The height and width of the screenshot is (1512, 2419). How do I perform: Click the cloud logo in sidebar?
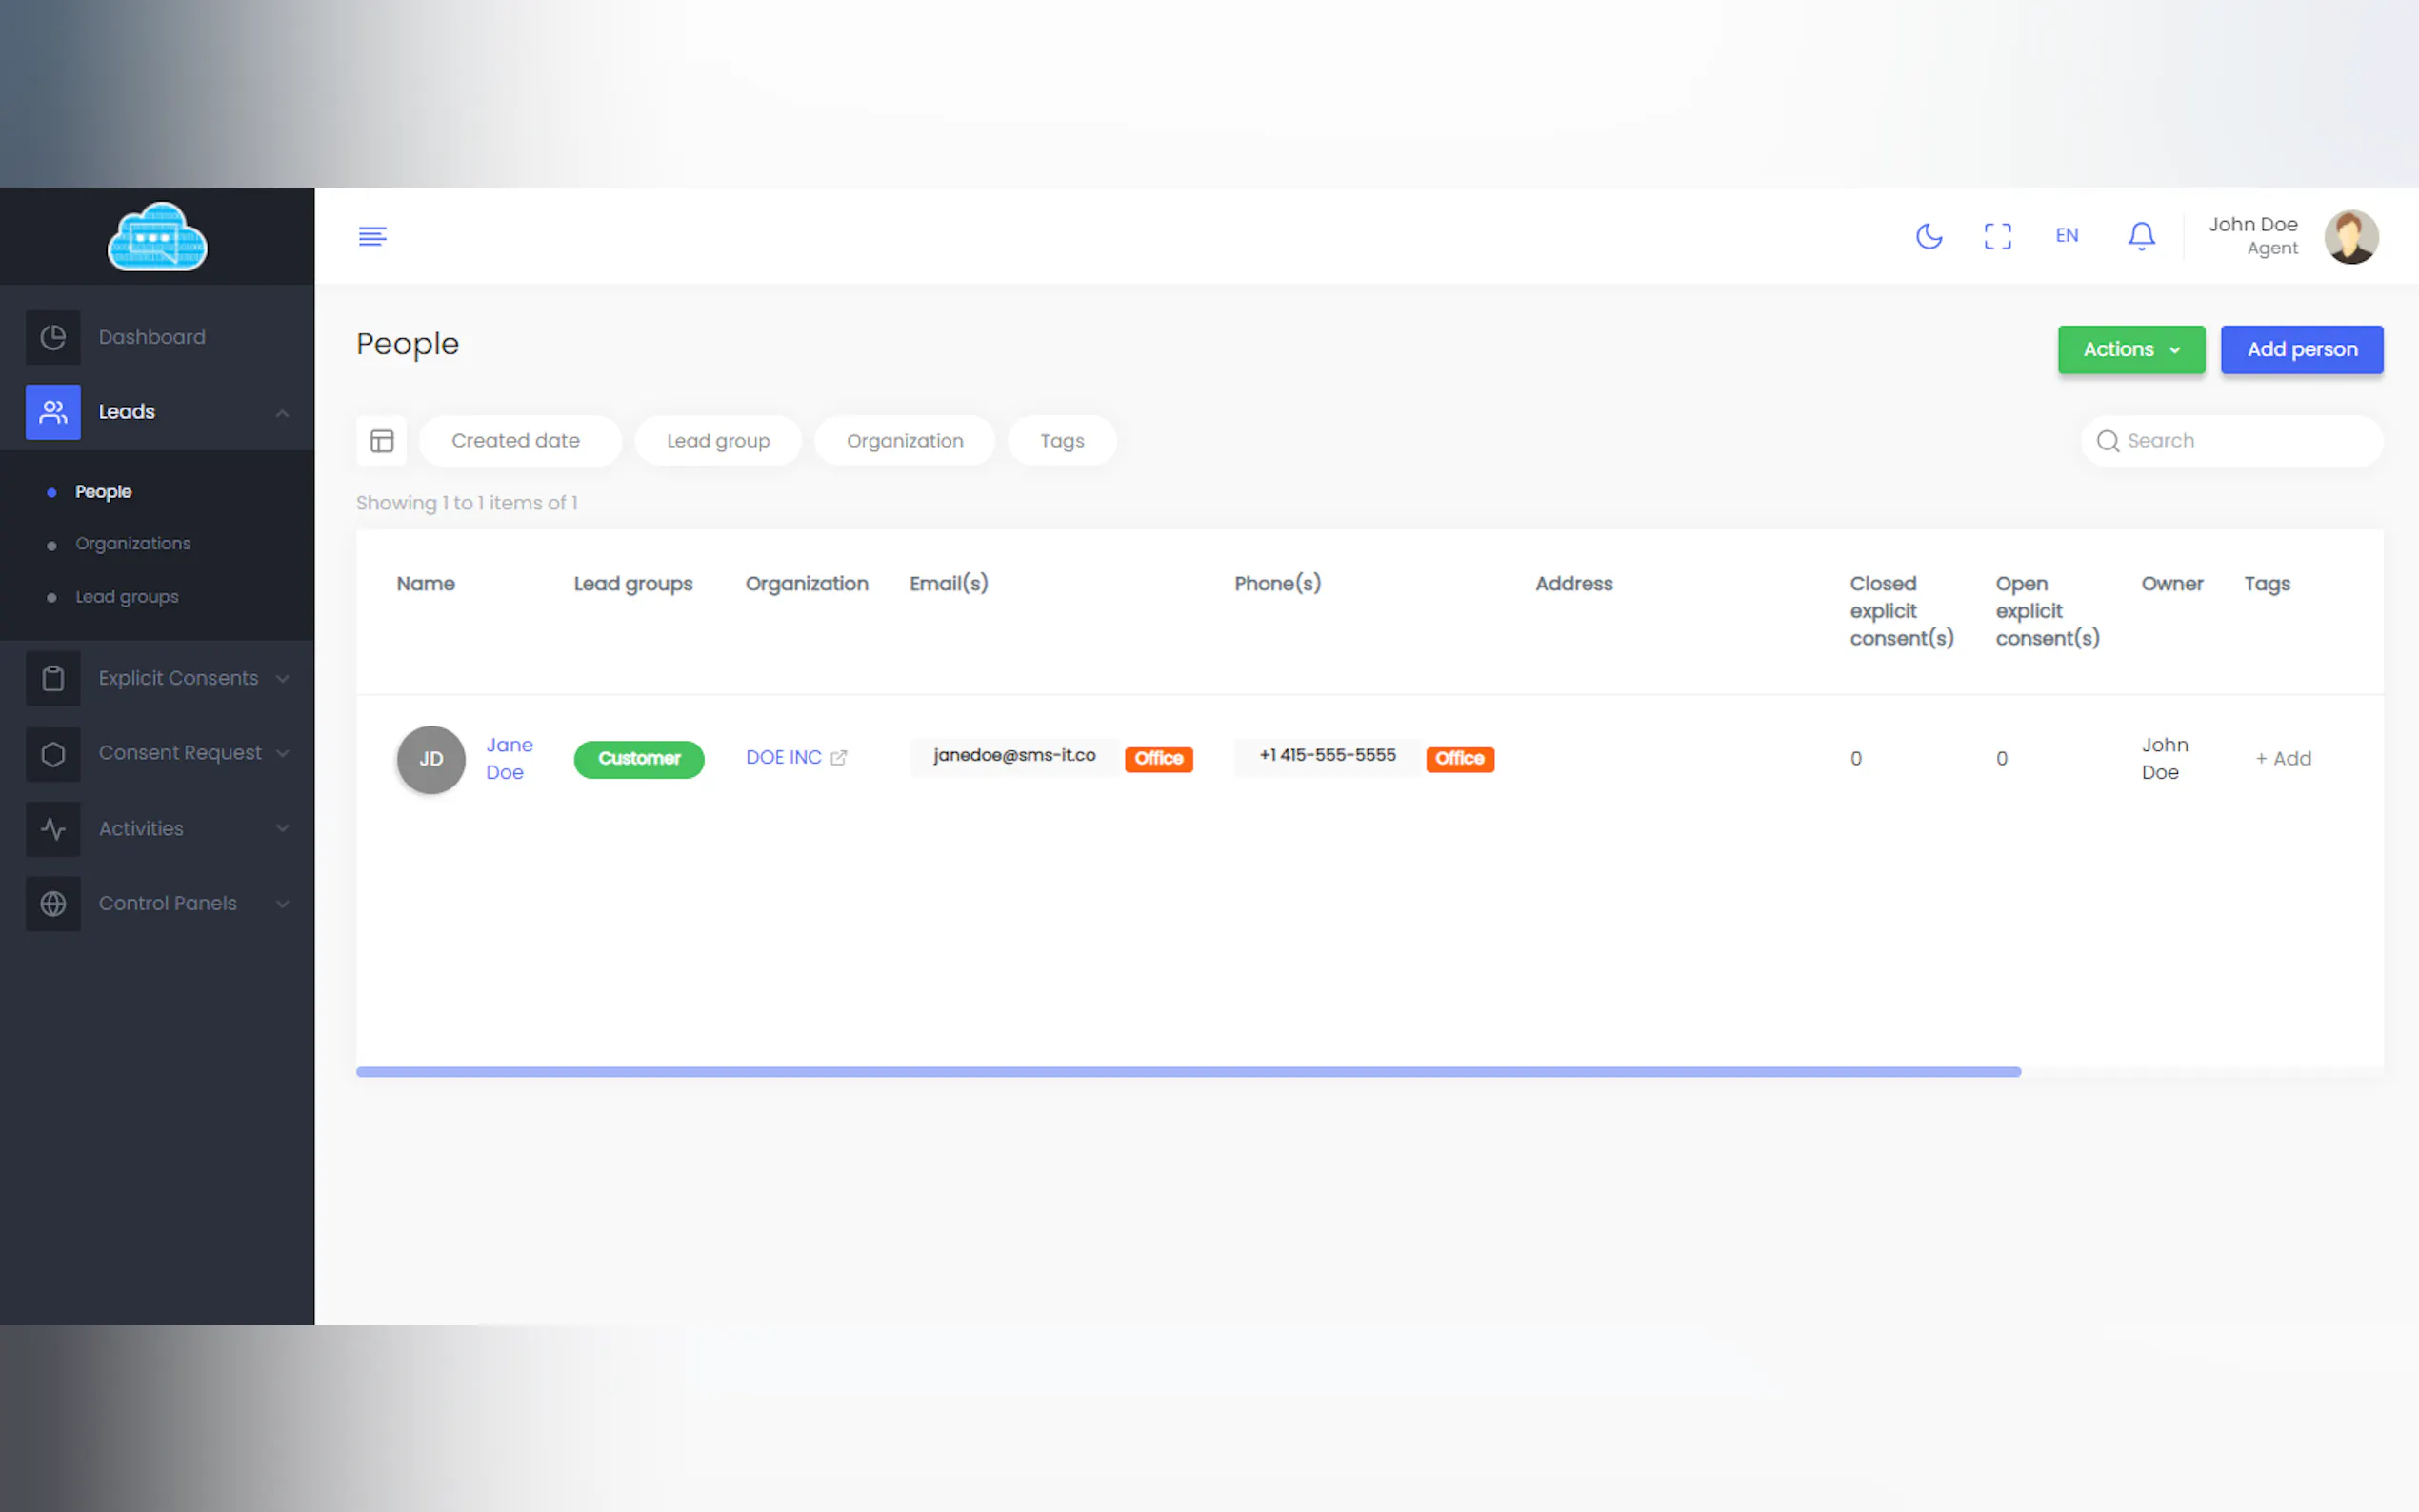[x=157, y=237]
